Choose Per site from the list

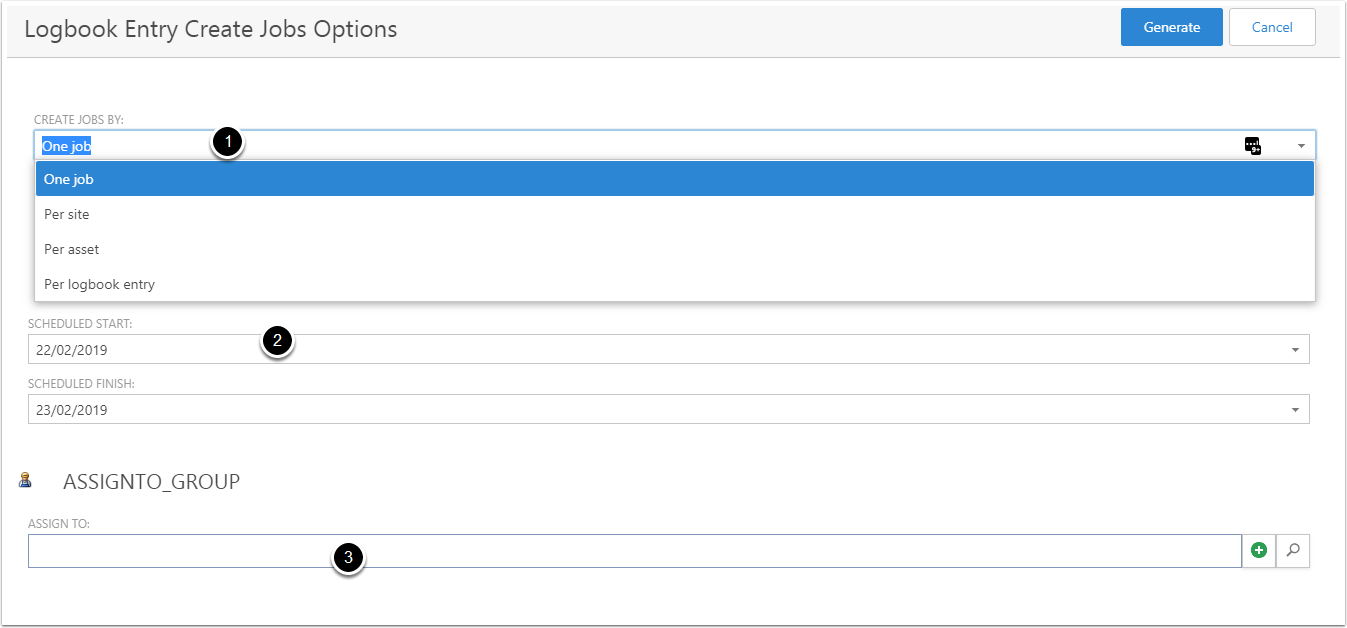coord(674,214)
